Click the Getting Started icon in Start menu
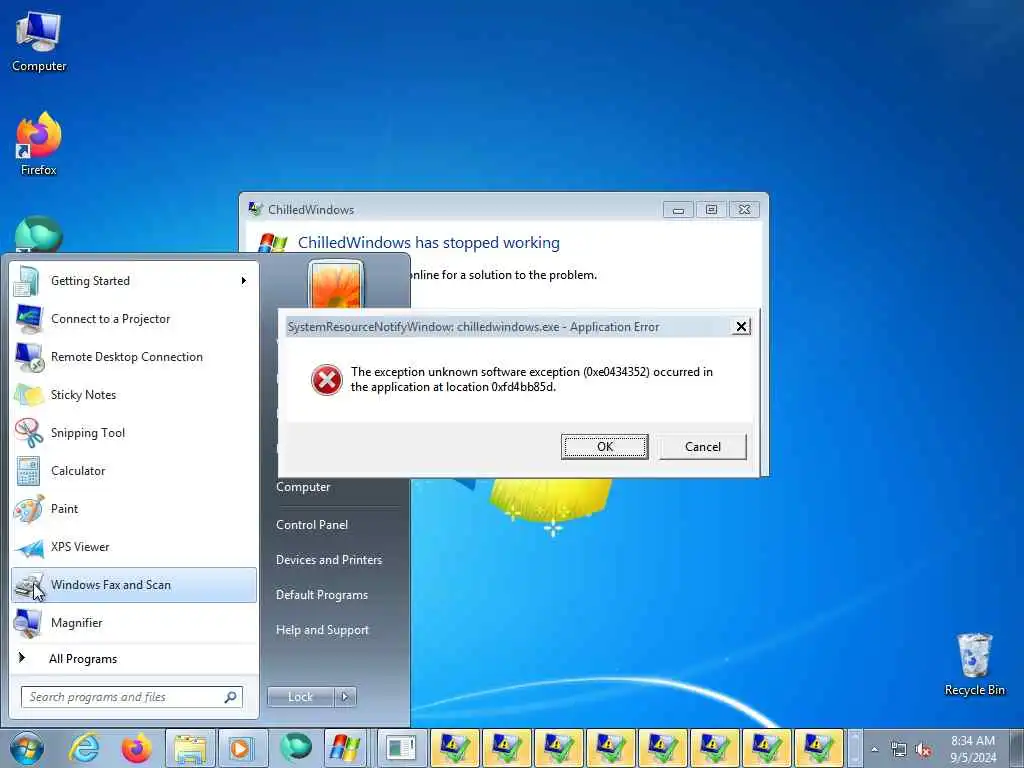 27,281
